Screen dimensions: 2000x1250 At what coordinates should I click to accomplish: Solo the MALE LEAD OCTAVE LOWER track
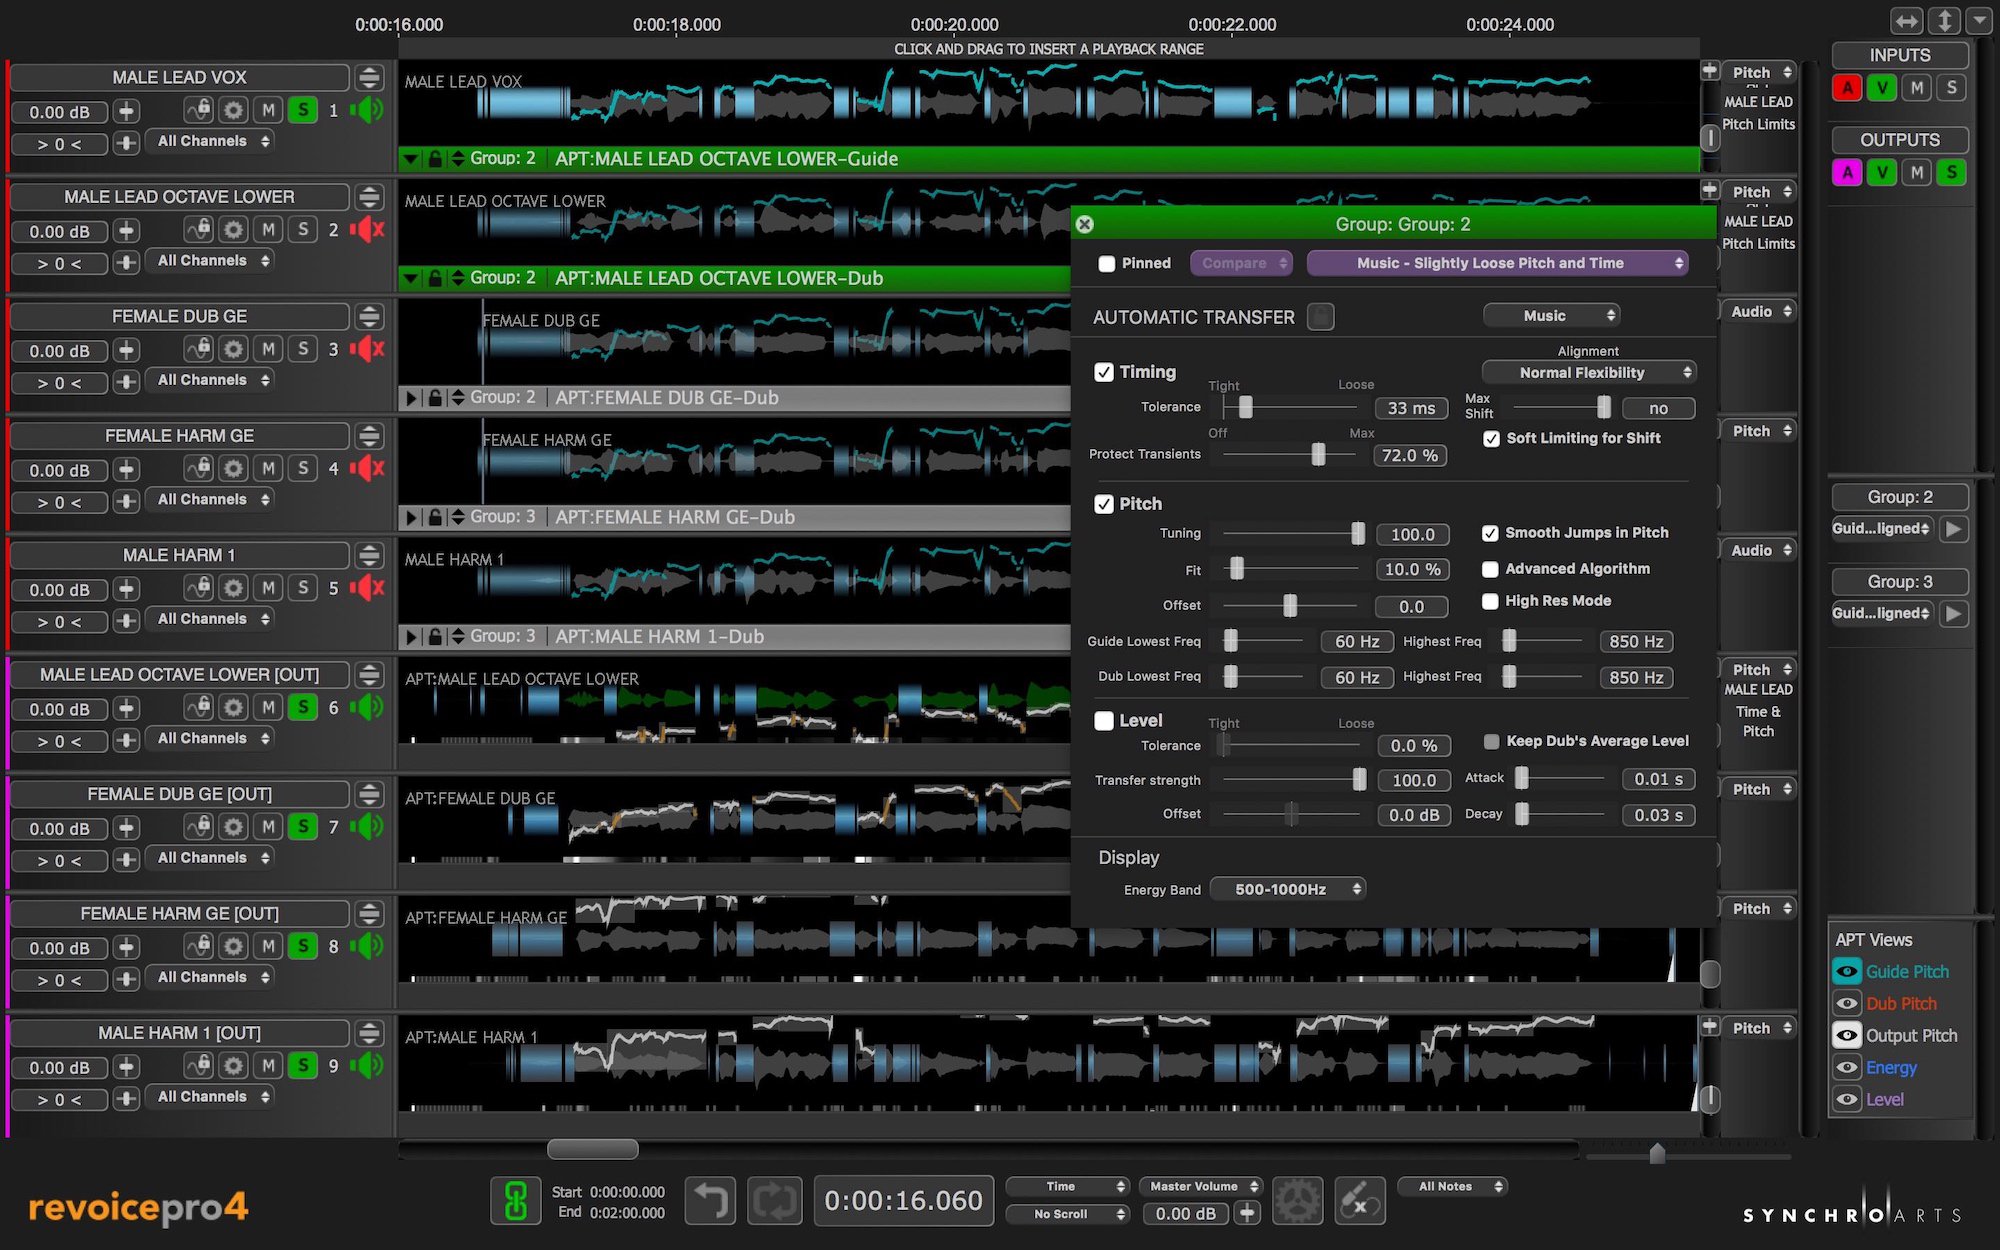tap(303, 230)
